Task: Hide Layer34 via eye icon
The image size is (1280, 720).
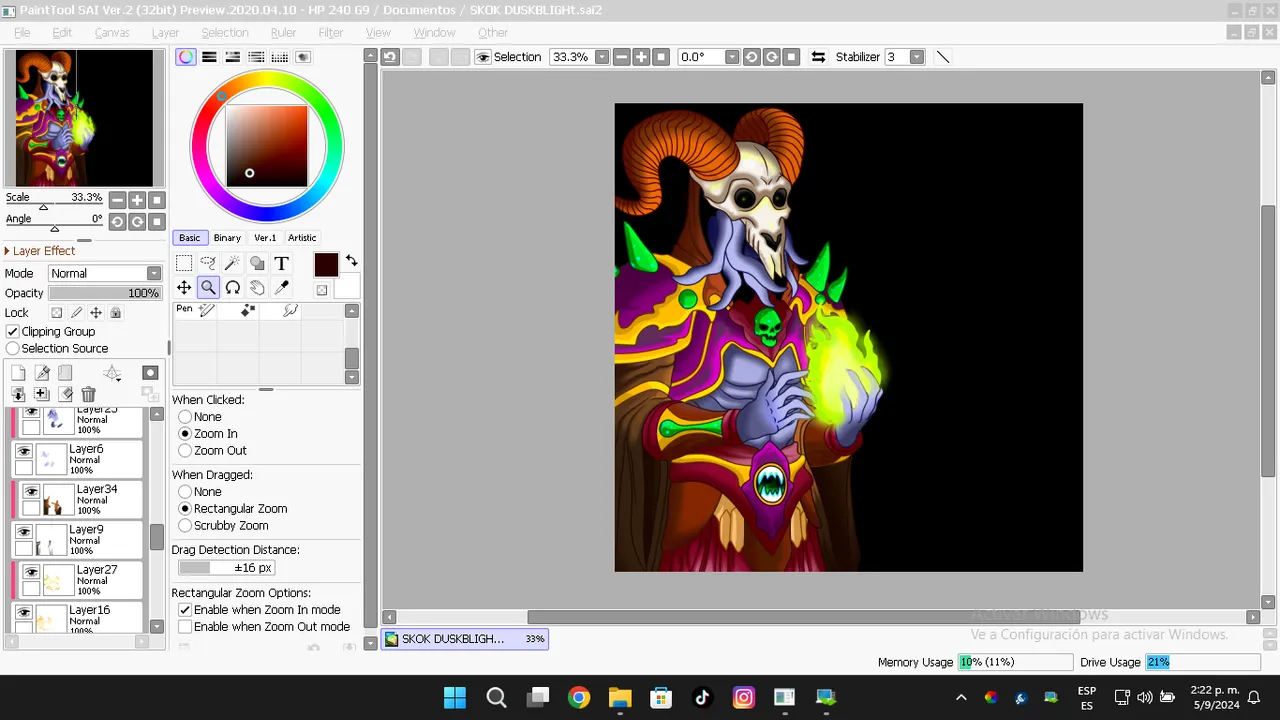Action: click(32, 492)
